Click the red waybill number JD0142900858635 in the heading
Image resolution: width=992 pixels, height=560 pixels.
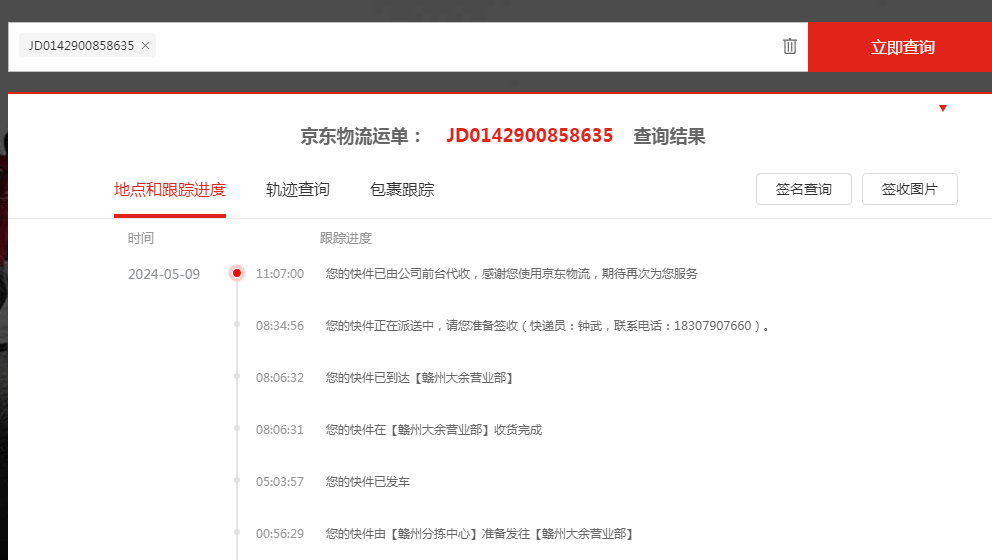530,135
